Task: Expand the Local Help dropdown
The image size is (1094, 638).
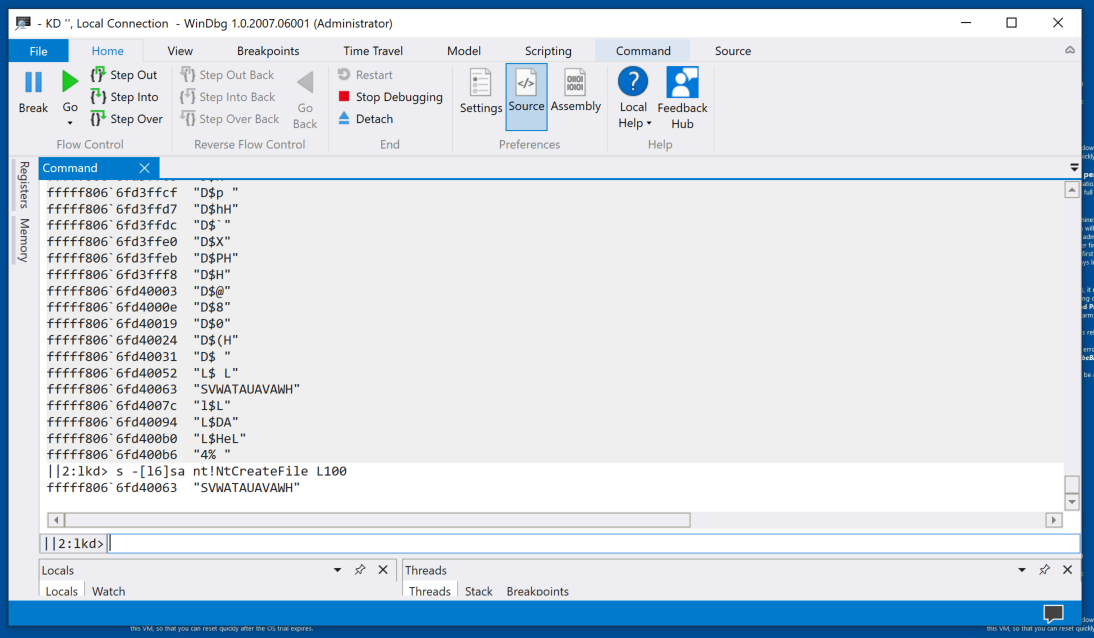Action: click(x=633, y=116)
